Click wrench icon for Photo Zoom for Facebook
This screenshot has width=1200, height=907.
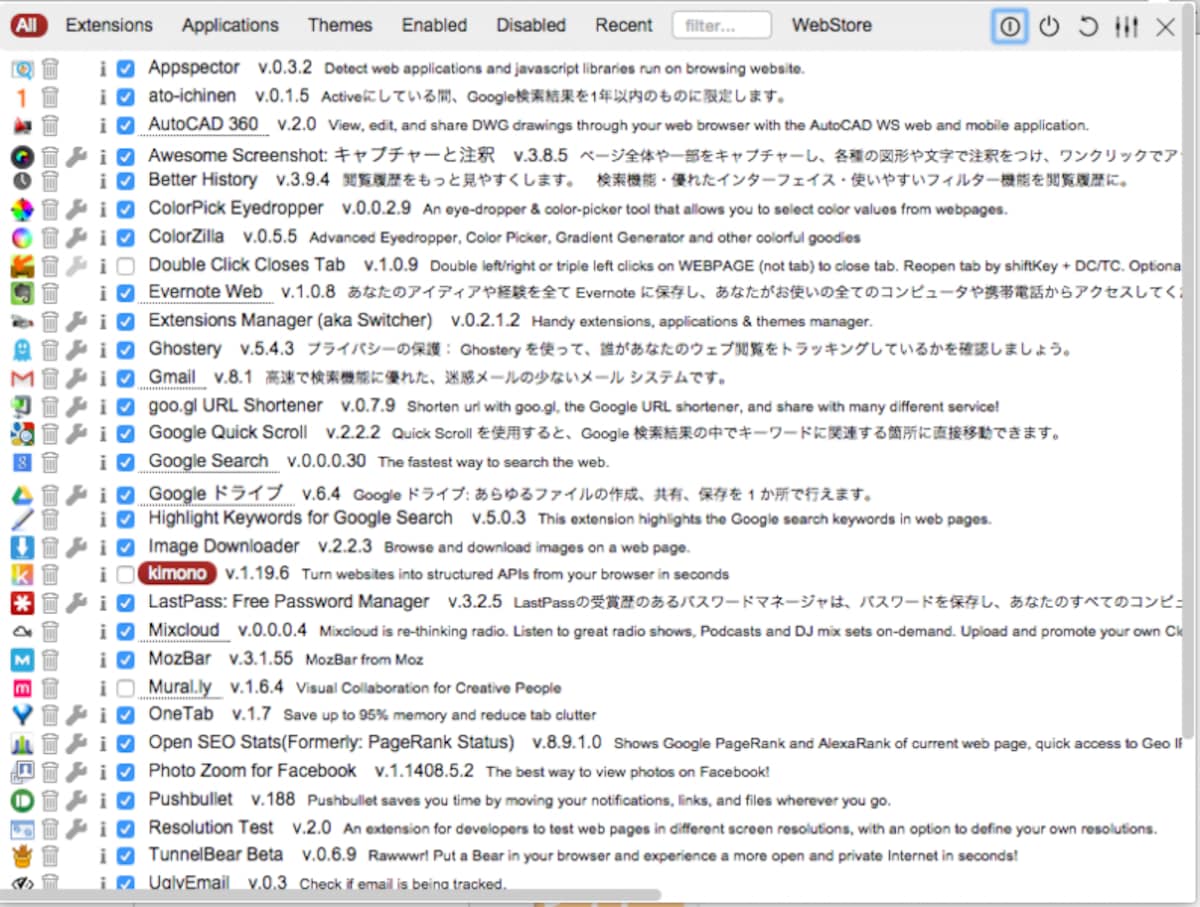pos(76,772)
